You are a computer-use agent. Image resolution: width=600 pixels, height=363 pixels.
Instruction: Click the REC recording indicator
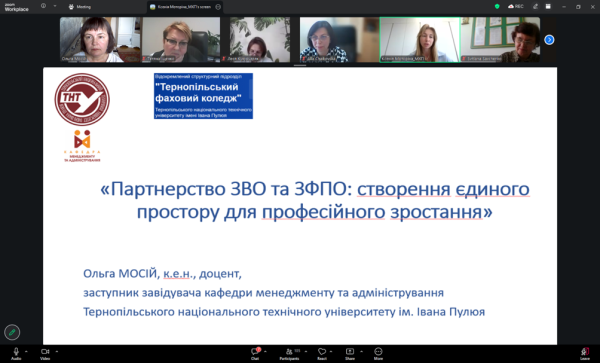click(x=515, y=7)
